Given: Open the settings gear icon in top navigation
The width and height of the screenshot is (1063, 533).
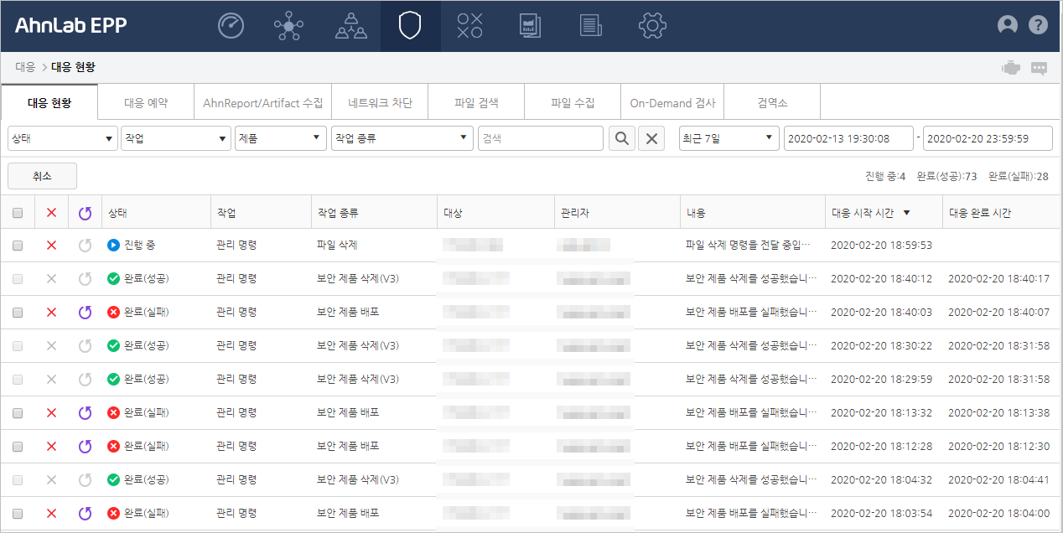Looking at the screenshot, I should click(x=652, y=26).
